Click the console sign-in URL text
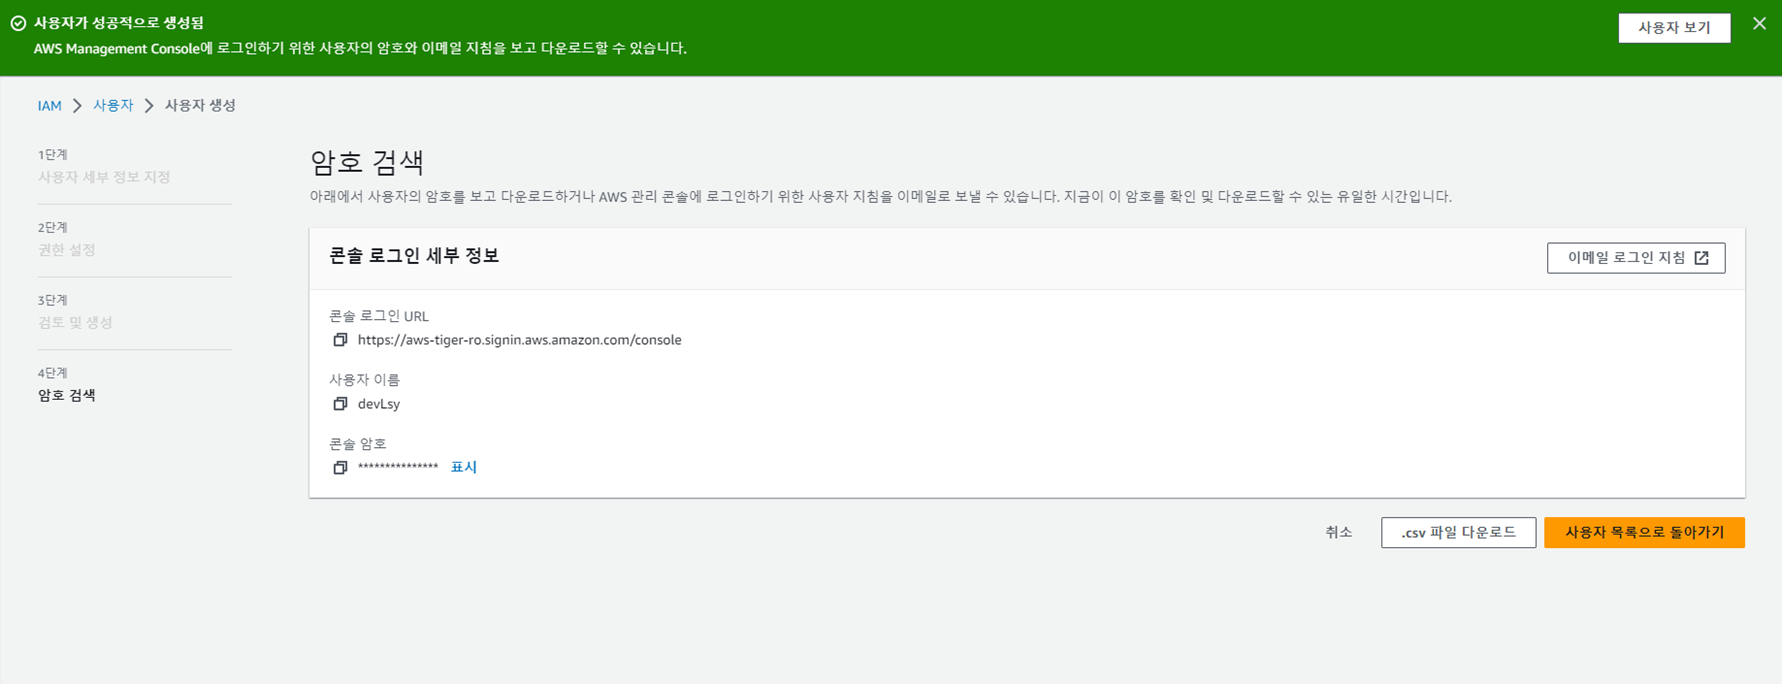 pos(519,340)
